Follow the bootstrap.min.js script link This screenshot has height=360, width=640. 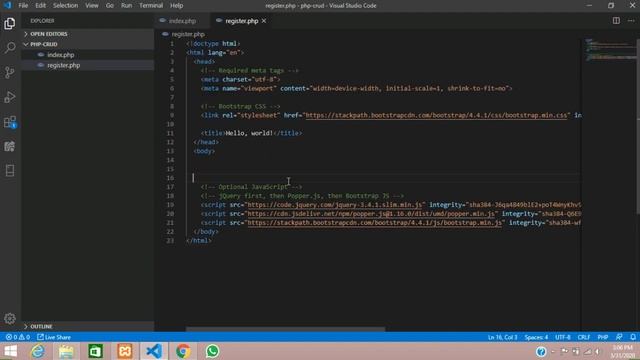pyautogui.click(x=374, y=222)
